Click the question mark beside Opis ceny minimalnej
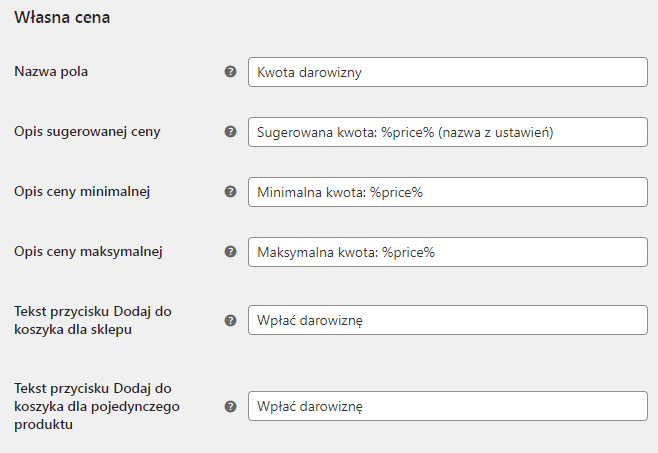 point(230,192)
